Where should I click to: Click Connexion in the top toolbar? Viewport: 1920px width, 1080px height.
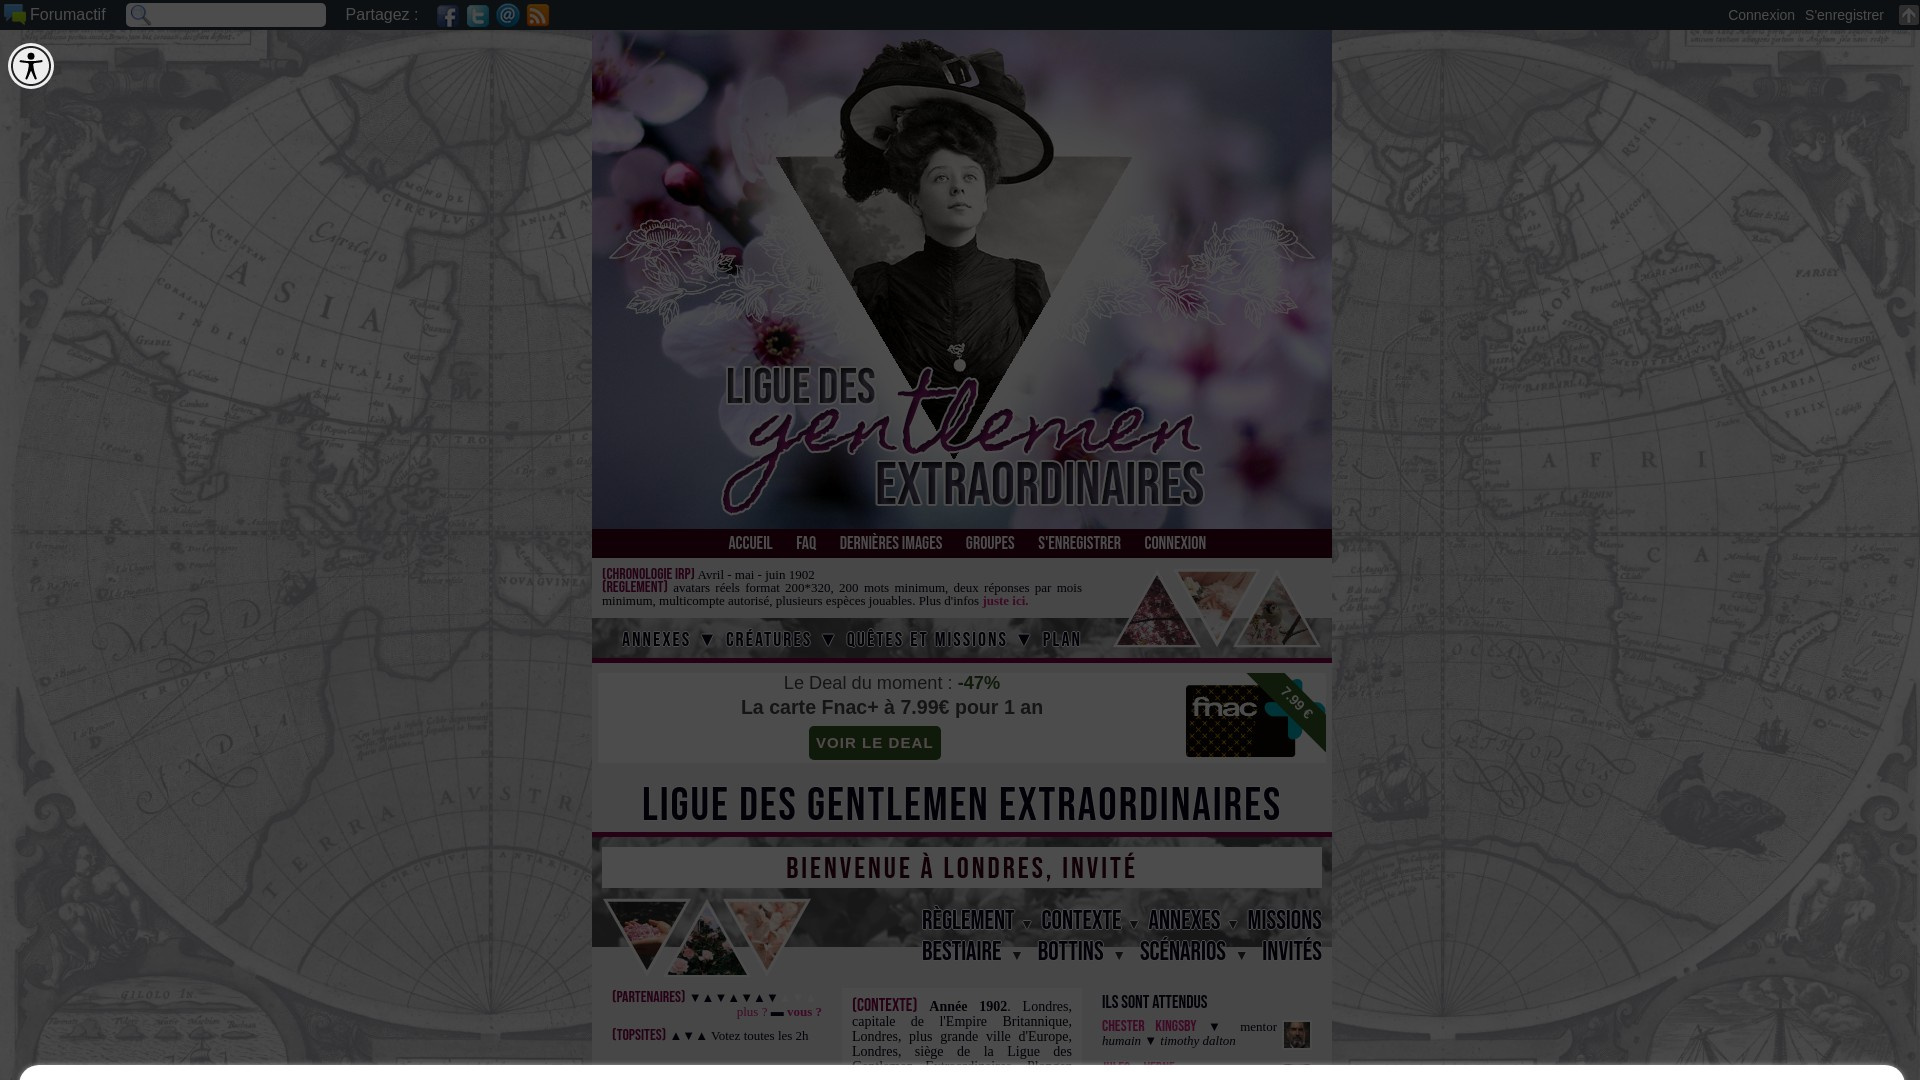[x=1761, y=15]
